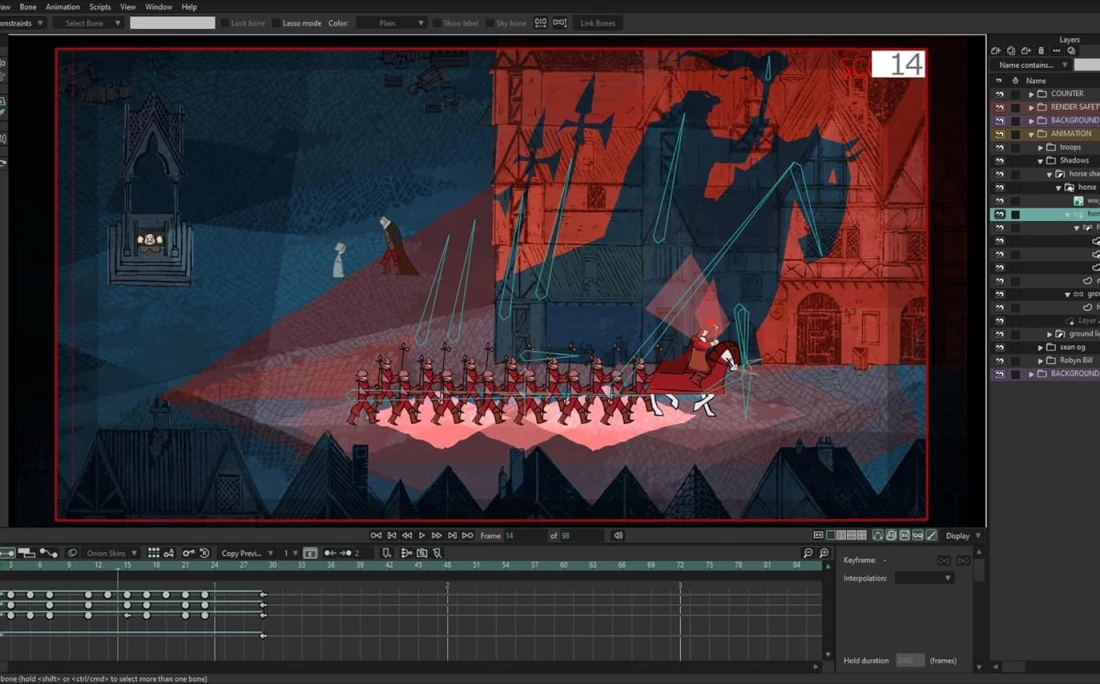Screen dimensions: 1100x684
Task: Expand the COUNTER layer group
Action: point(1031,94)
